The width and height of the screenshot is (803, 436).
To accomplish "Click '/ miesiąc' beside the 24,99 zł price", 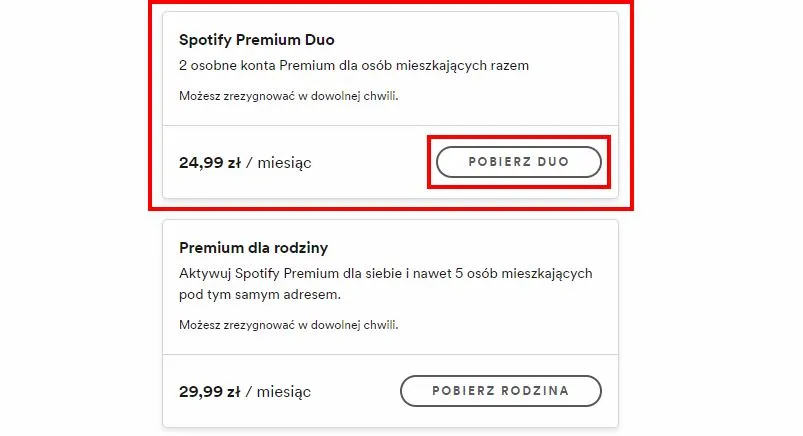I will [277, 162].
